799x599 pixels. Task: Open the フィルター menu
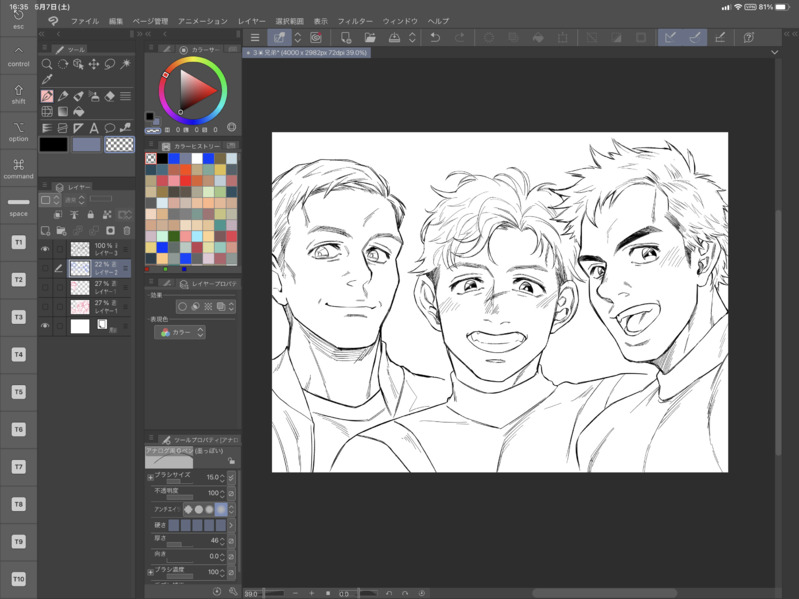(x=355, y=21)
